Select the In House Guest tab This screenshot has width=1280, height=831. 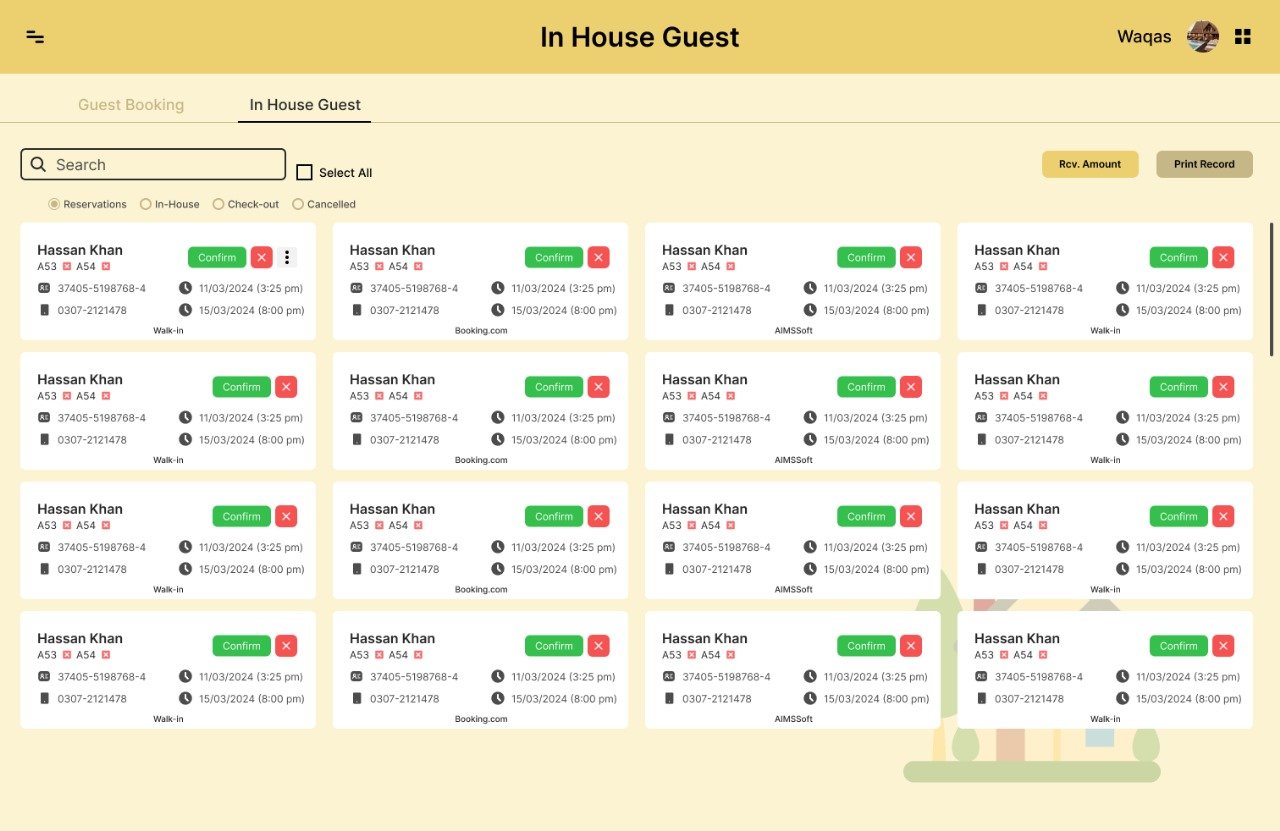point(305,105)
